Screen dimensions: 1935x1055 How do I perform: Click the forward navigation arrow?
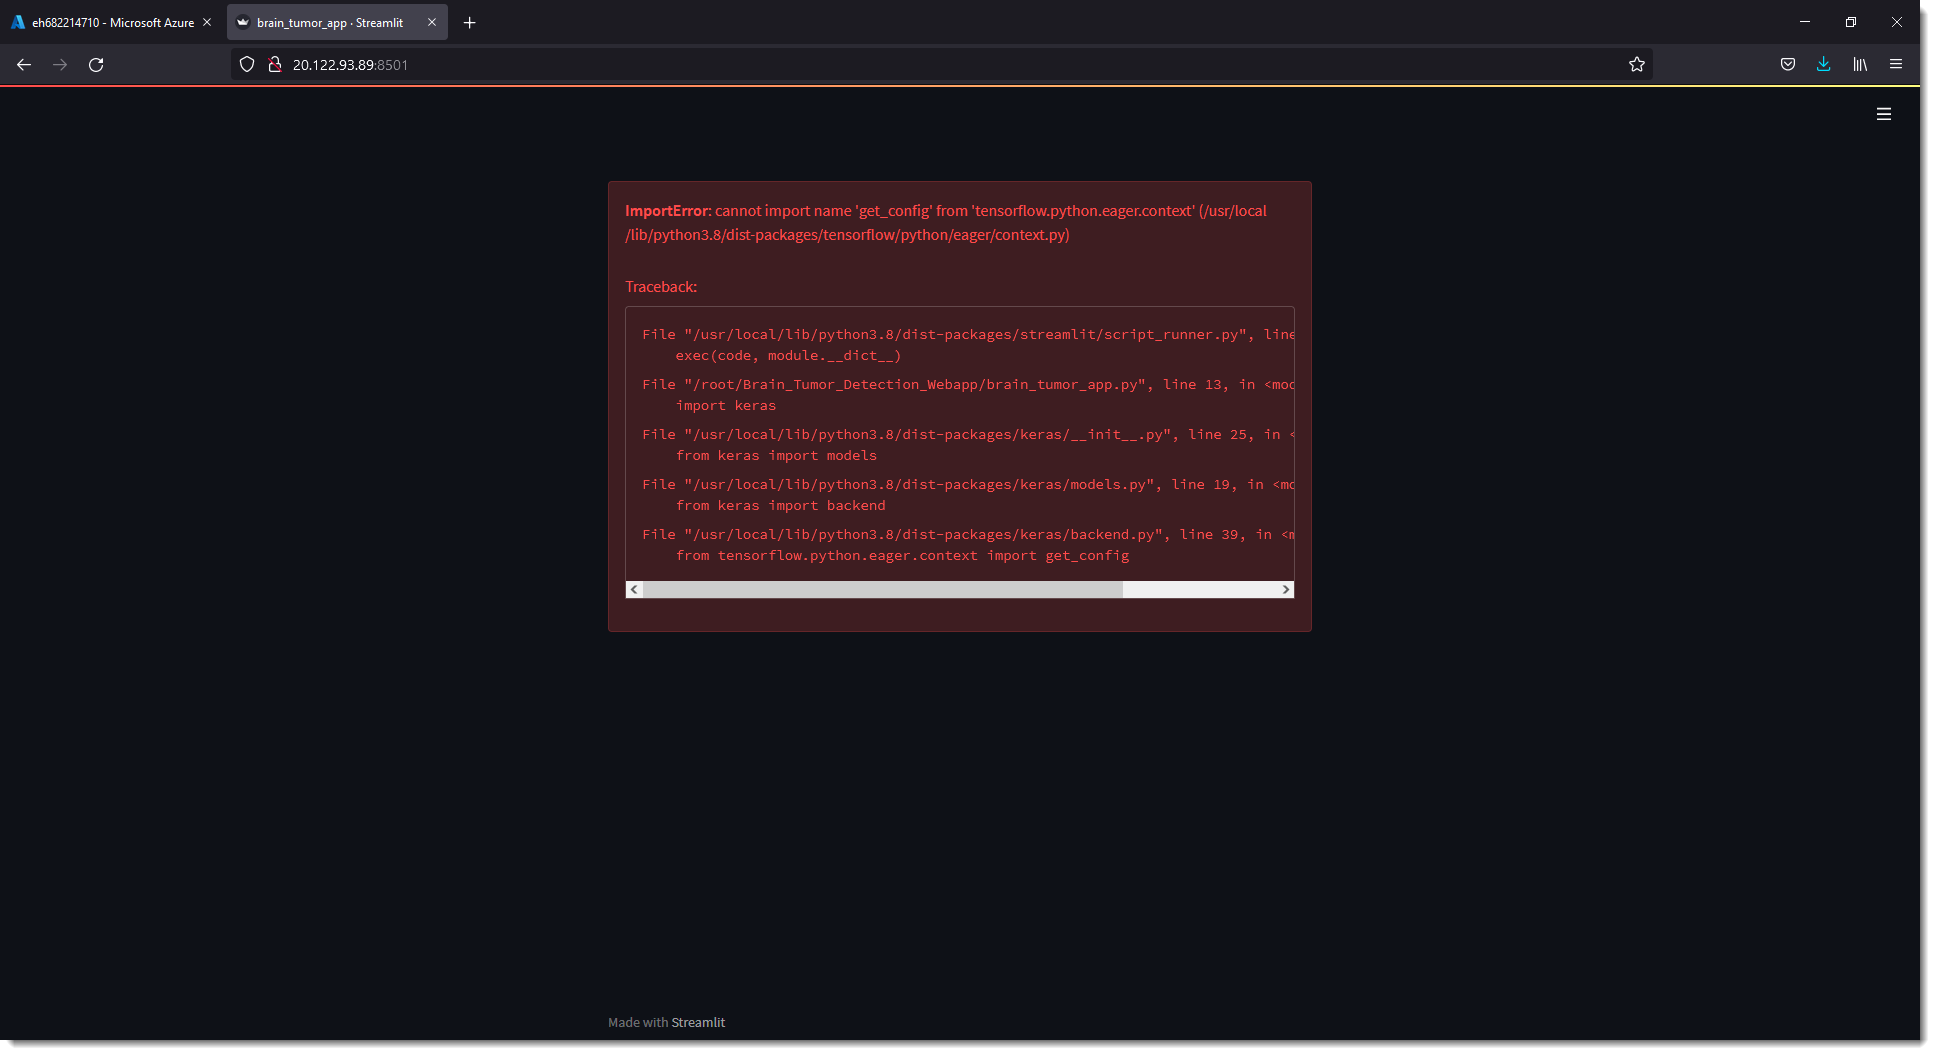pos(59,64)
